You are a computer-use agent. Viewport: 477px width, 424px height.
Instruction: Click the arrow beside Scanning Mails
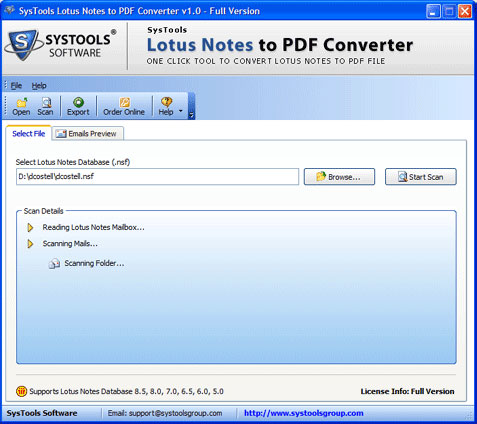30,244
